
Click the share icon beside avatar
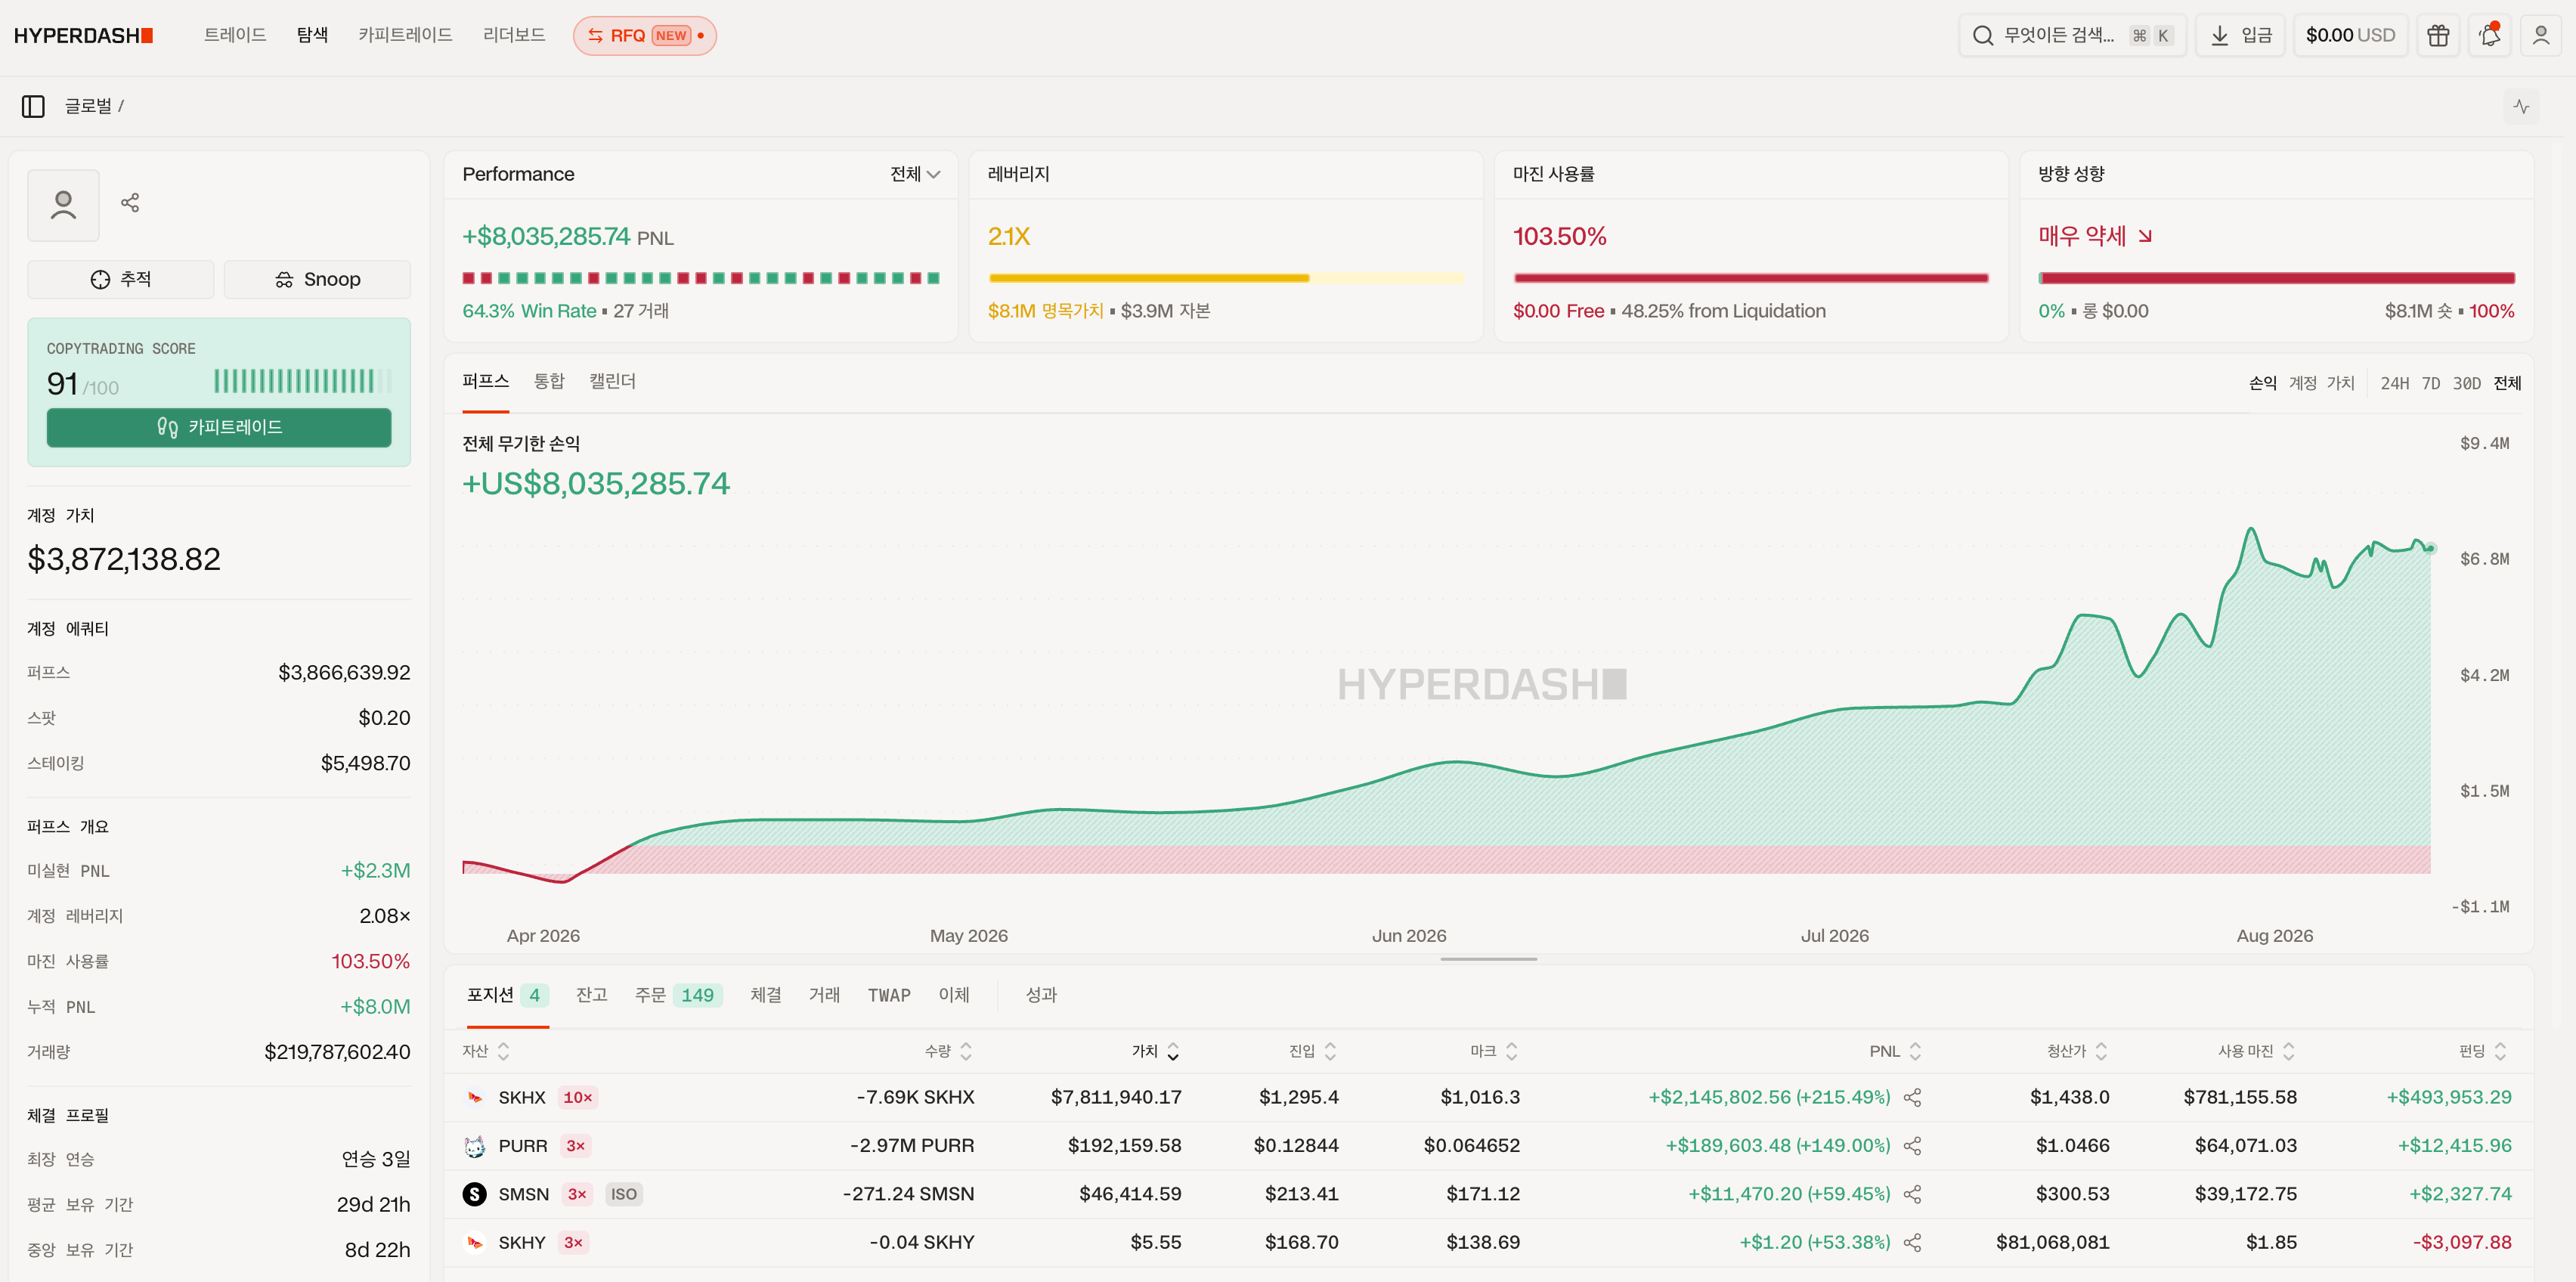pyautogui.click(x=130, y=203)
